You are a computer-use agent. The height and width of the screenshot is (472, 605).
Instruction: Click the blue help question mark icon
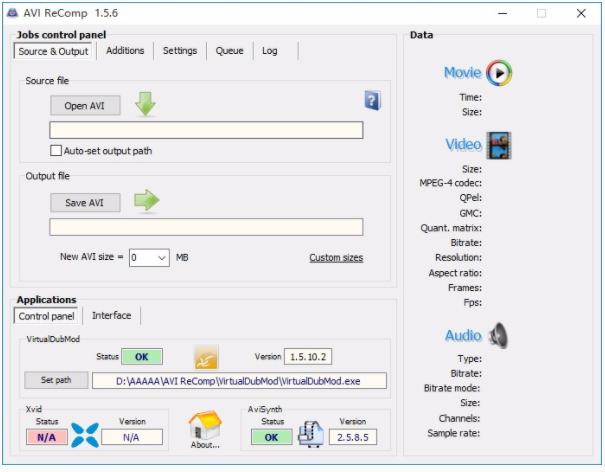pos(372,100)
